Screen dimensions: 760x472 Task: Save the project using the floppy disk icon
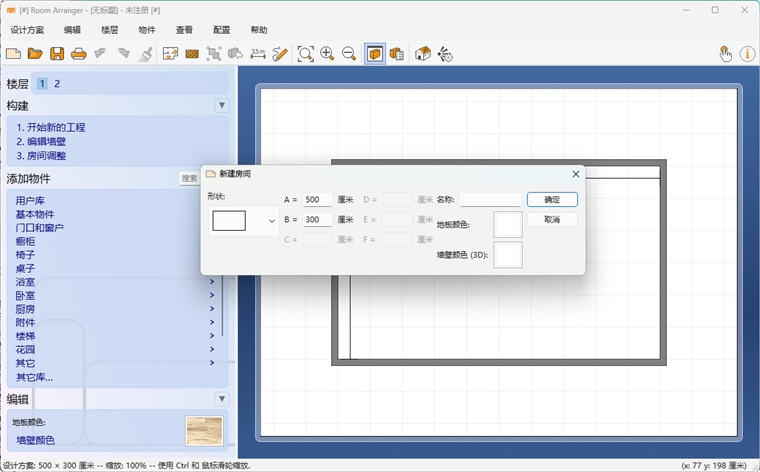pos(57,54)
